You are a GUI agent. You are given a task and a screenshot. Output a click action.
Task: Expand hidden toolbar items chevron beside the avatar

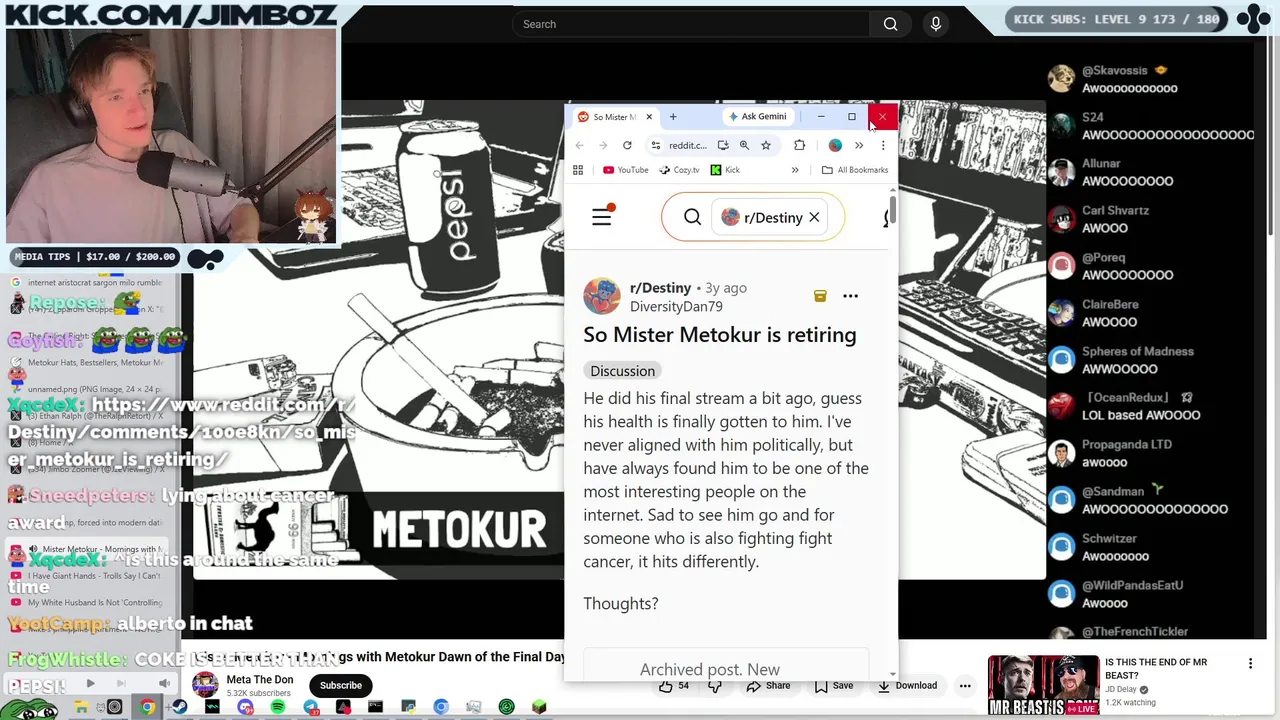858,145
